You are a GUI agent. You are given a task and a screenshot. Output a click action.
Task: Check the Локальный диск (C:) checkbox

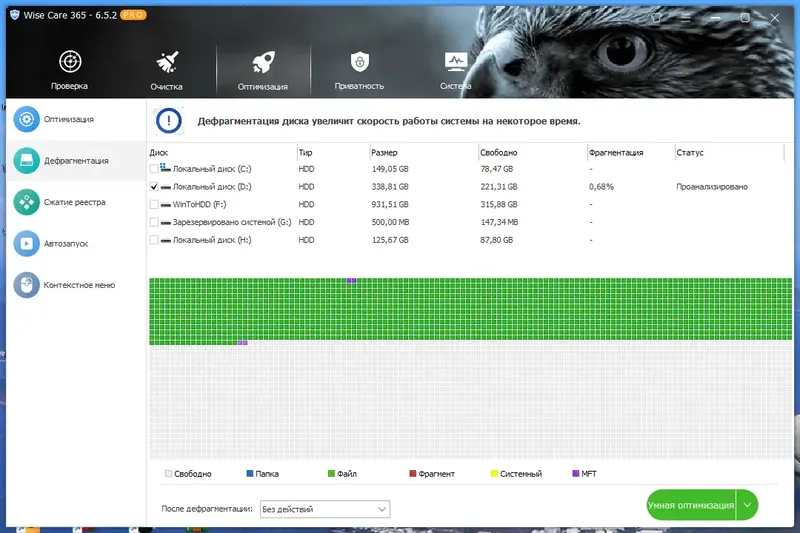[154, 169]
